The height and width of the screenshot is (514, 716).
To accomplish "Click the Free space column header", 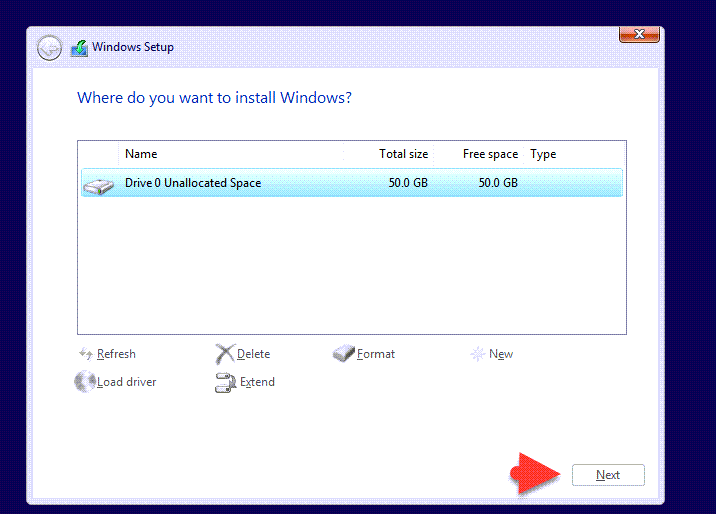I will pyautogui.click(x=490, y=154).
